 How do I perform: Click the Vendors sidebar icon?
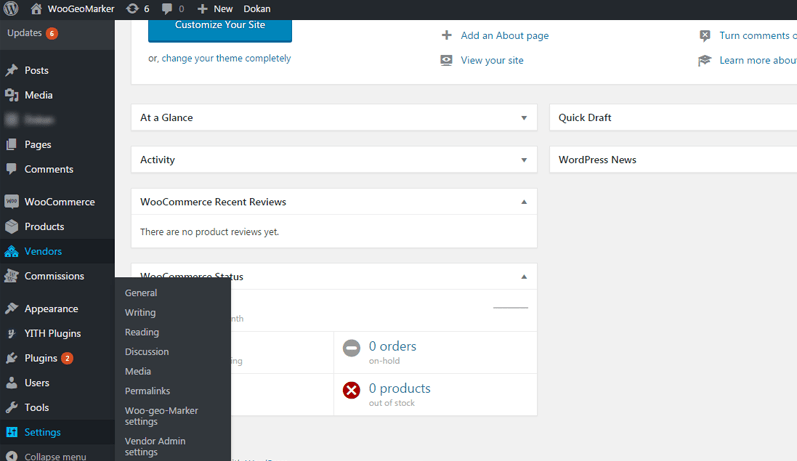click(12, 251)
